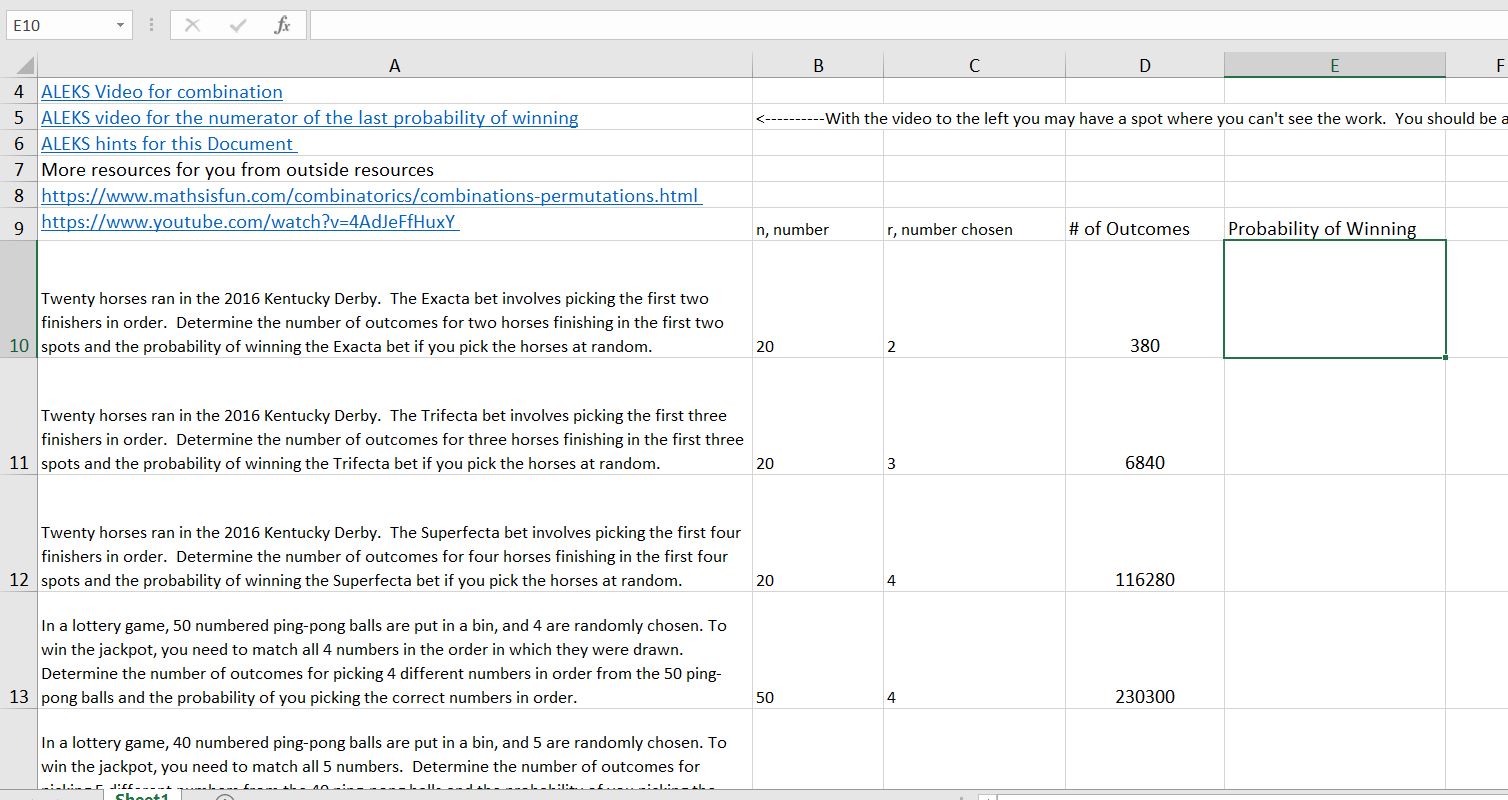
Task: Select column A header
Action: [x=394, y=66]
